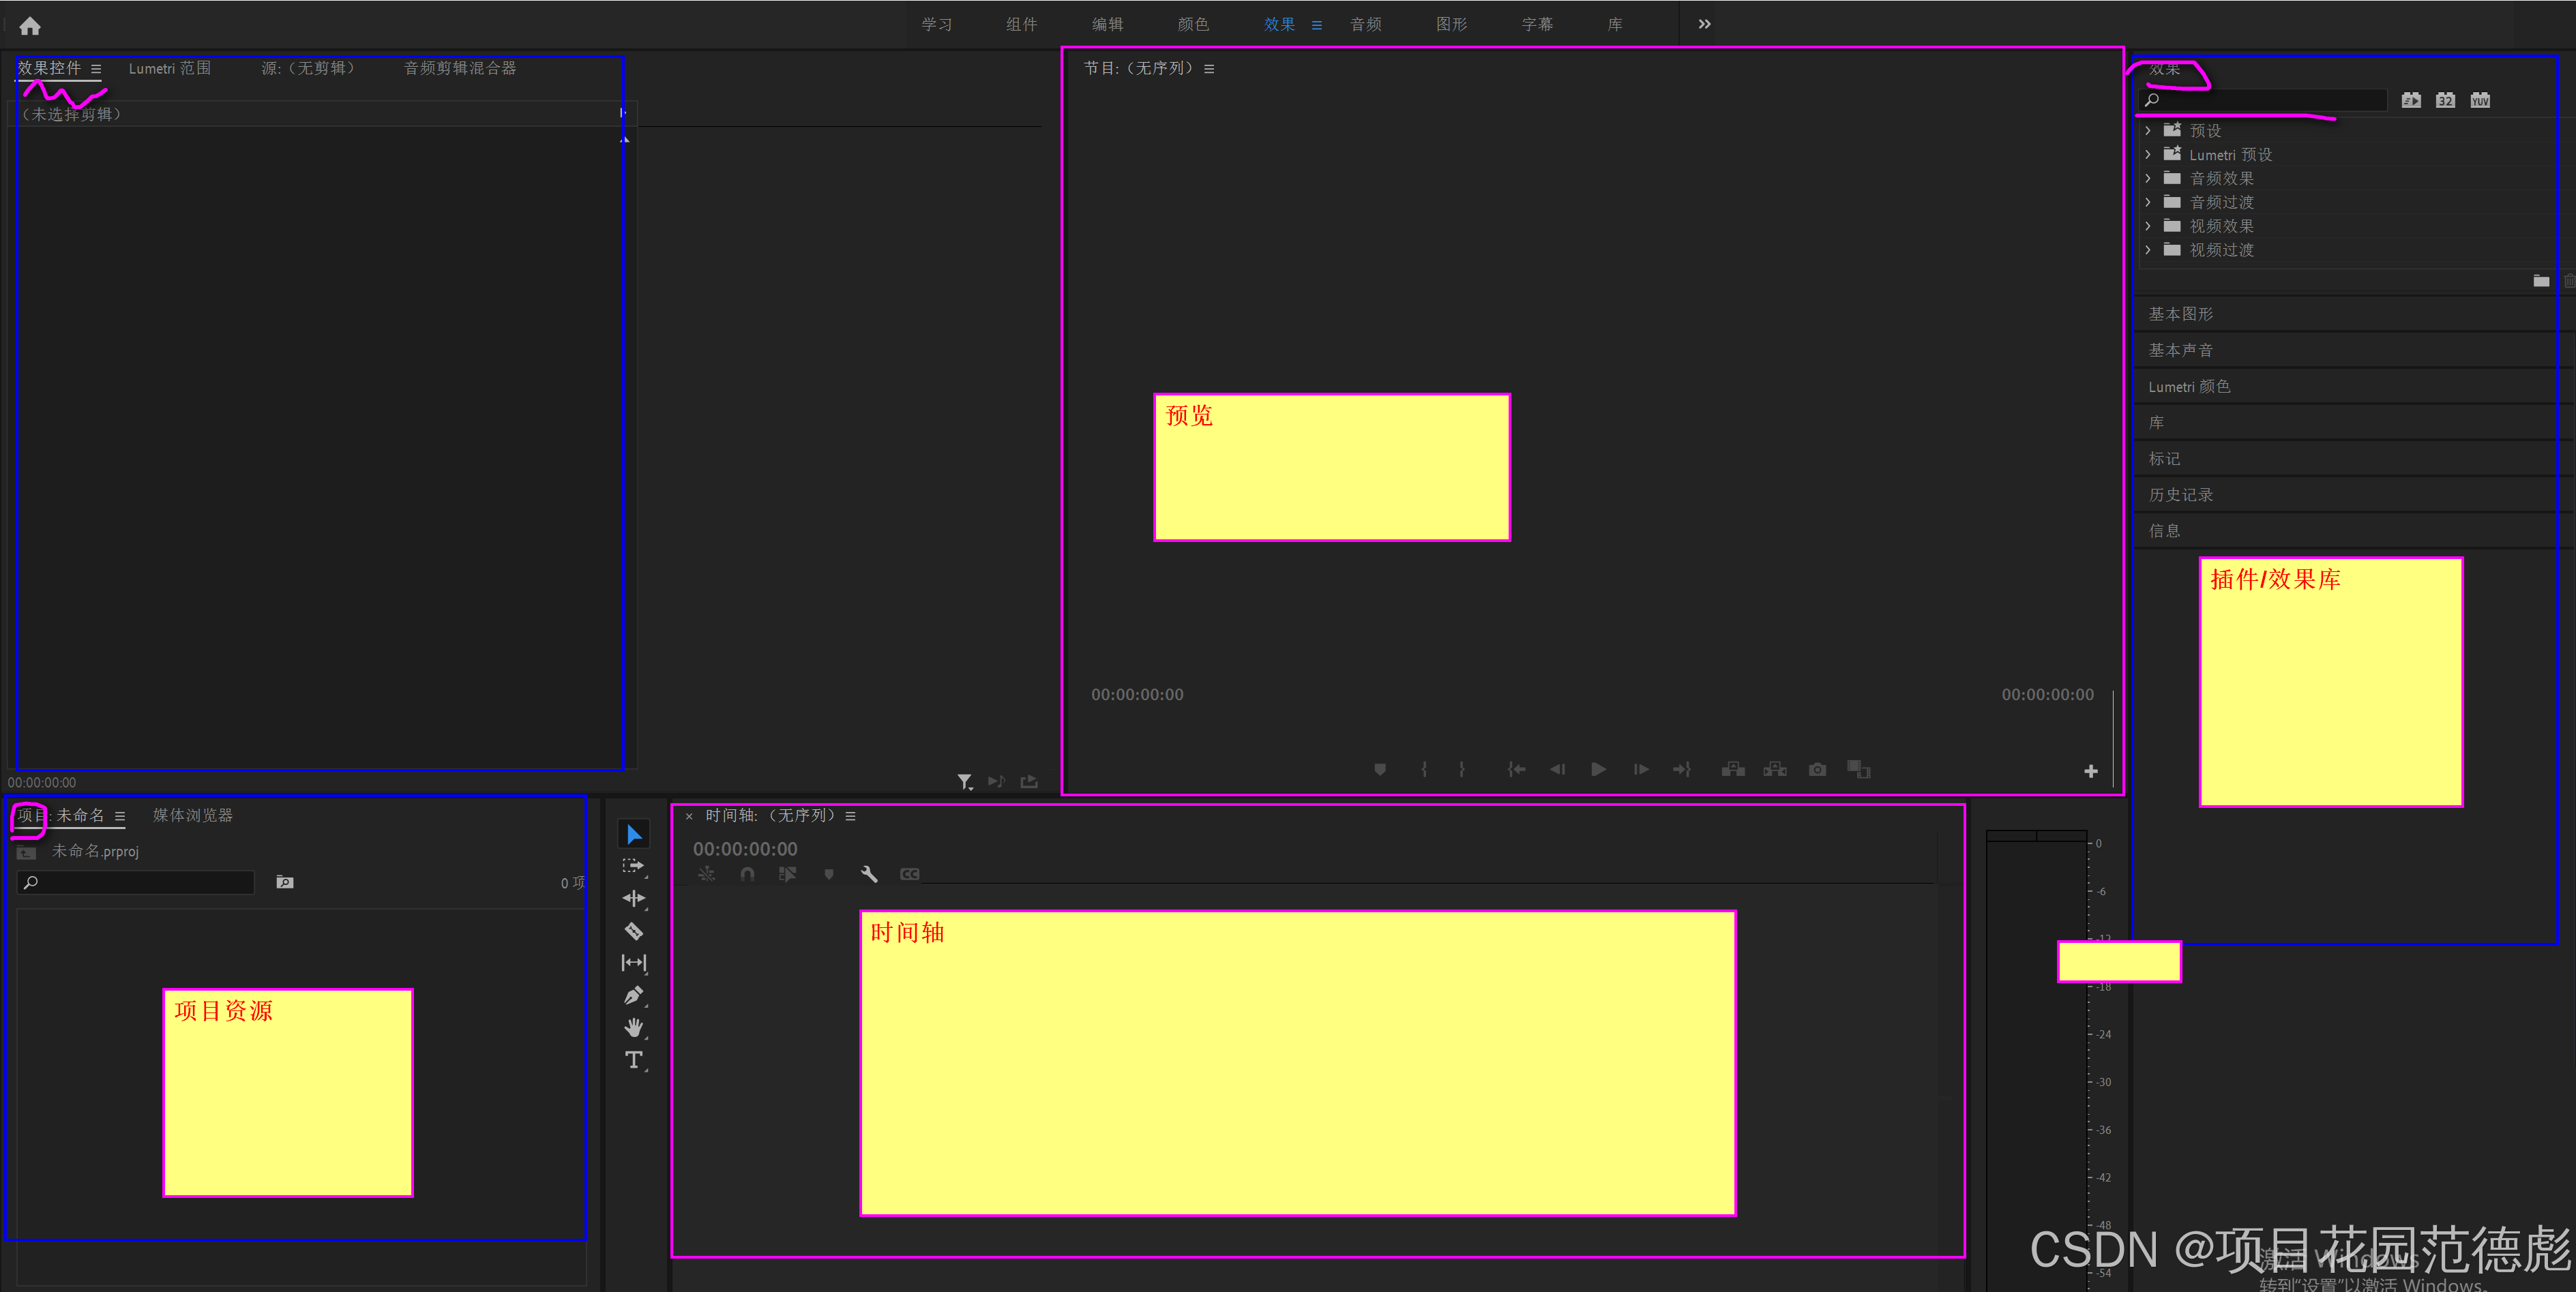
Task: Select the Pen tool
Action: point(634,995)
